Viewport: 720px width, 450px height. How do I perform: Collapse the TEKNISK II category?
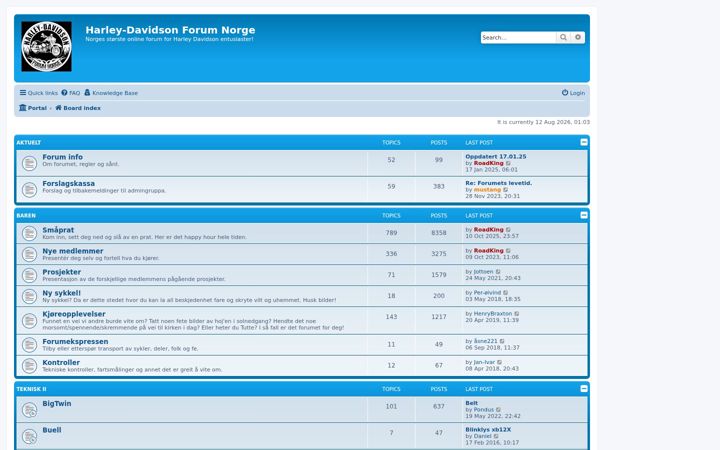584,388
